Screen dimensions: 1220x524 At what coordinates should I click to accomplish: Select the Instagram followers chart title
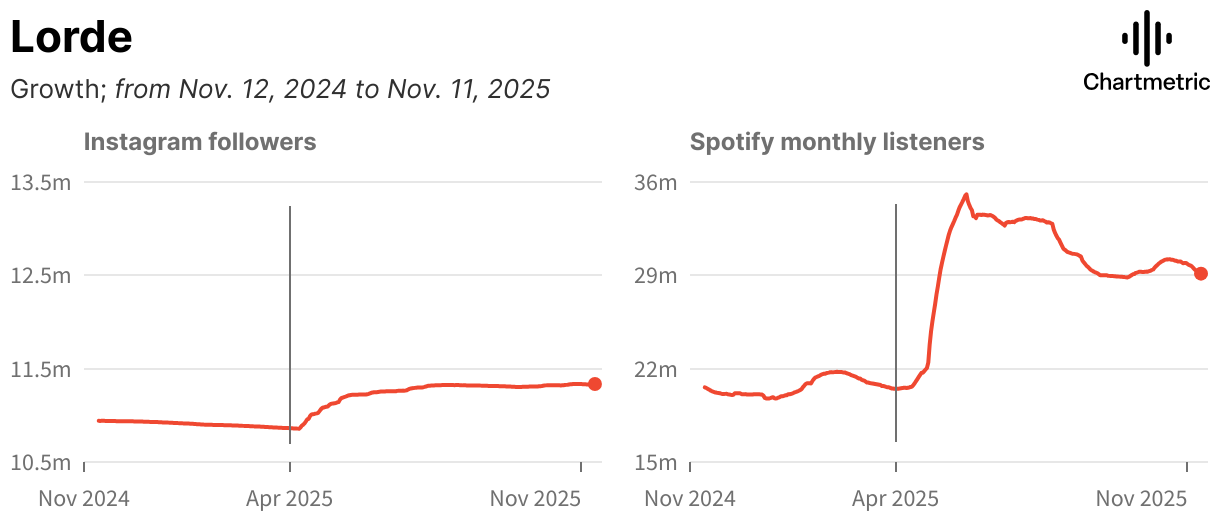click(x=200, y=142)
